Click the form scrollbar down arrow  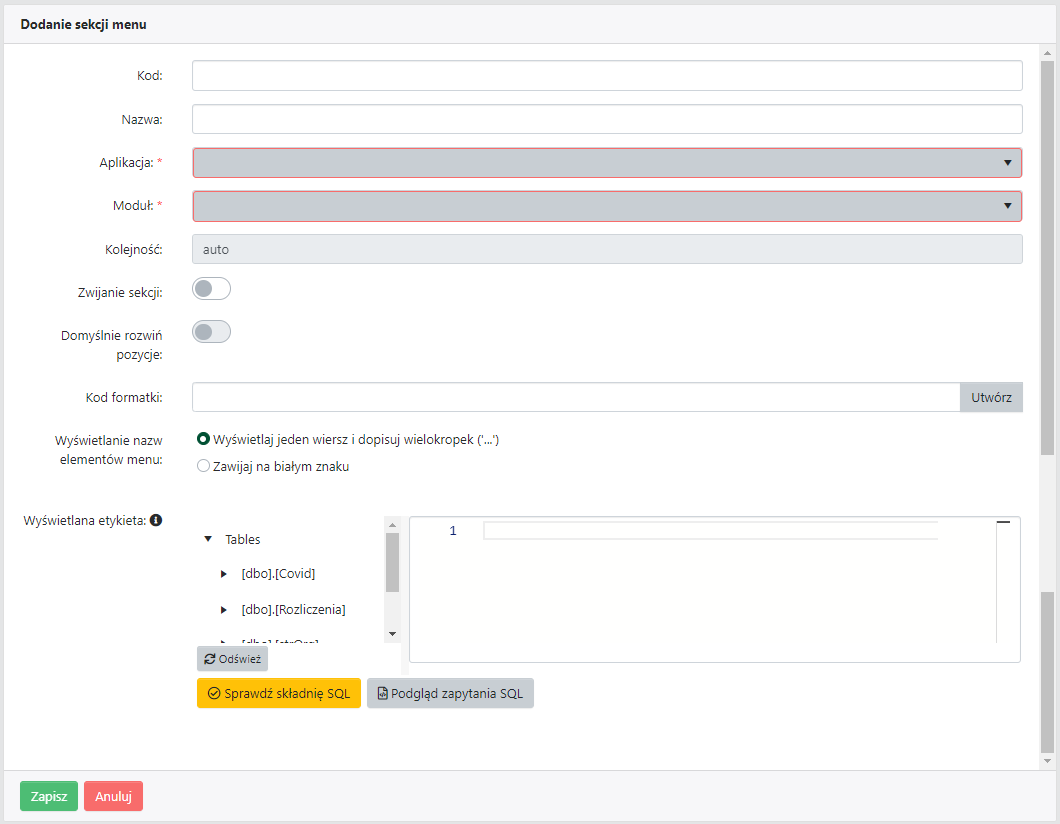point(1048,761)
